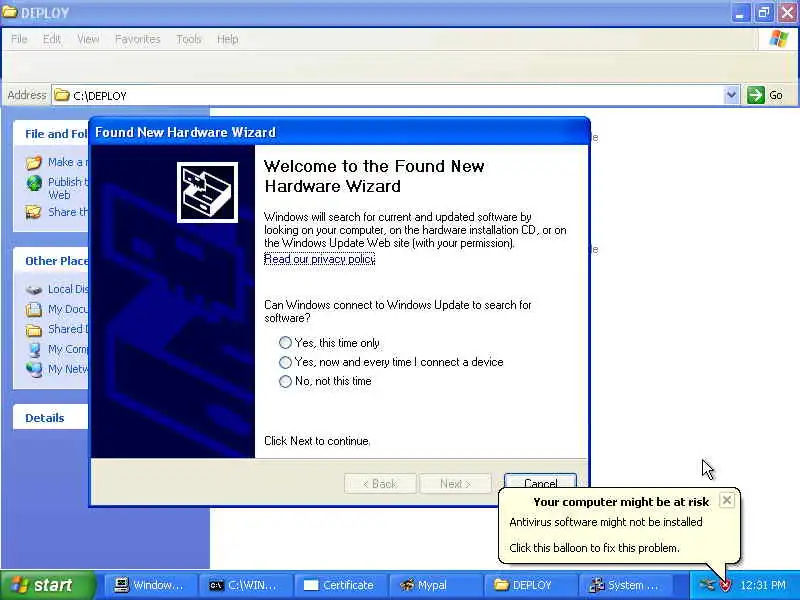
Task: Open the File menu in DEPLOY window
Action: pyautogui.click(x=19, y=39)
